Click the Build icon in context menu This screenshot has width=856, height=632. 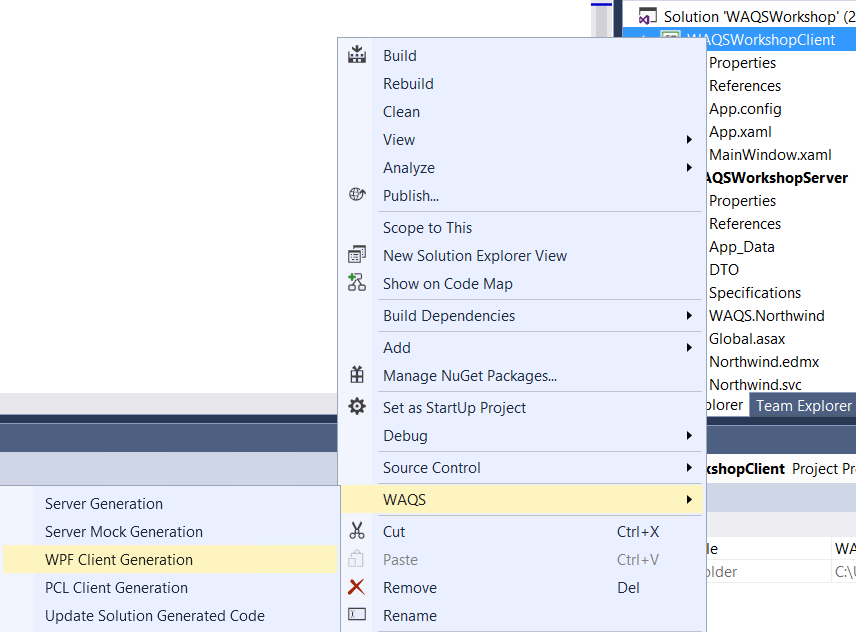tap(357, 55)
